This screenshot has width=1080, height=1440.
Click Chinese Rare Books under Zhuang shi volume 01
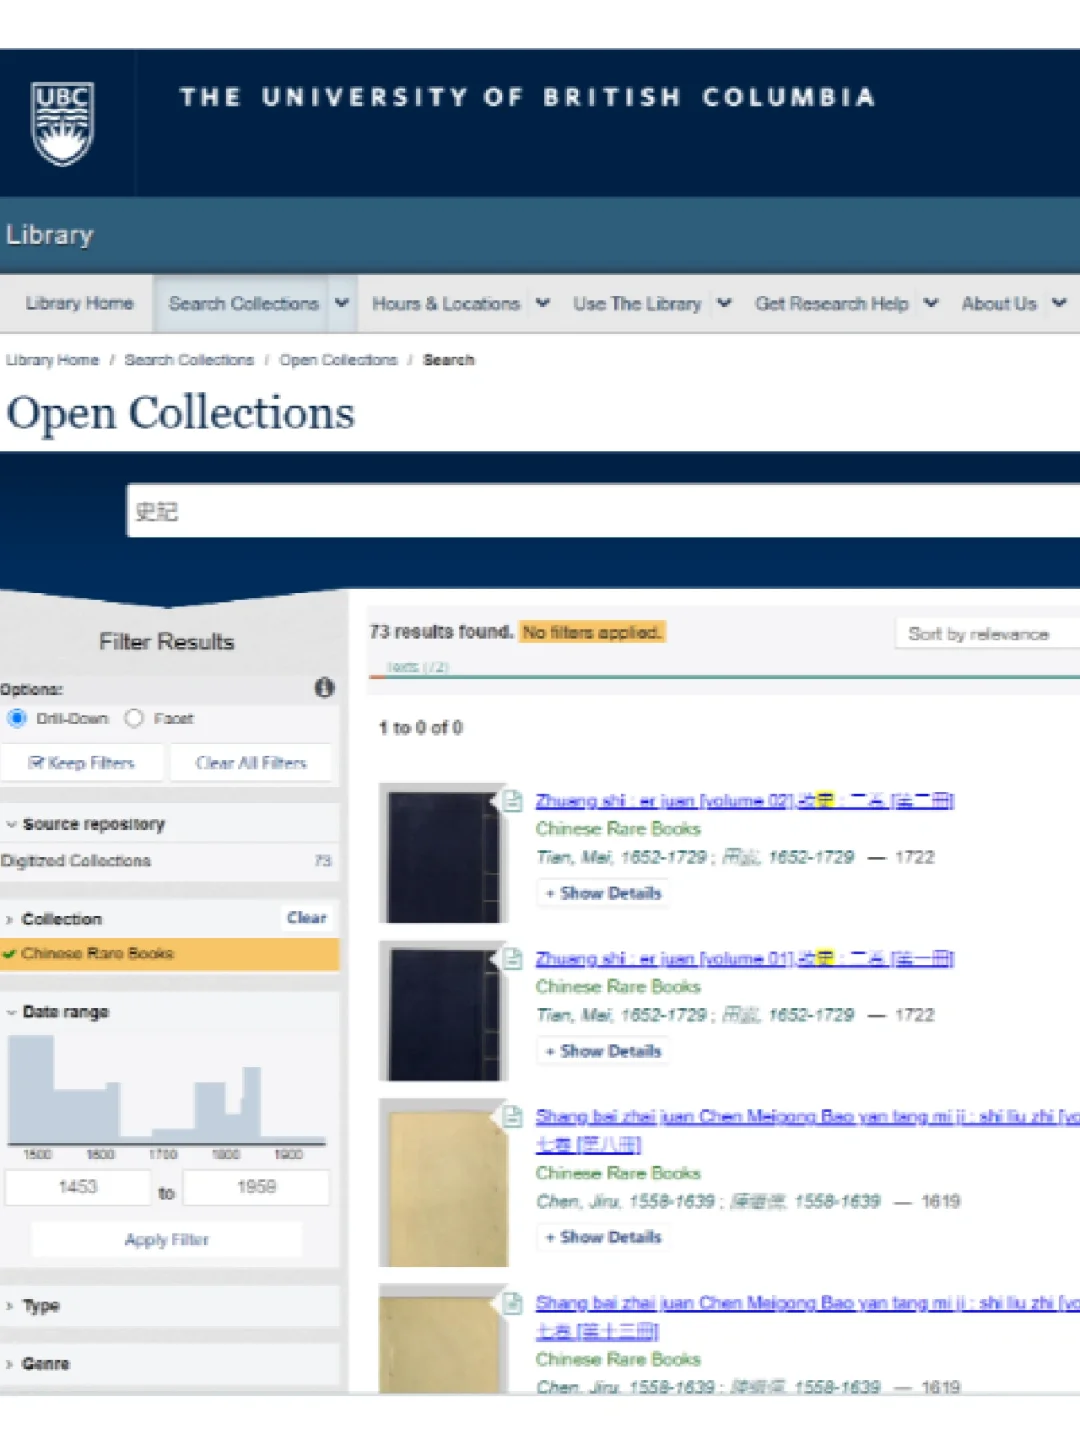coord(618,987)
